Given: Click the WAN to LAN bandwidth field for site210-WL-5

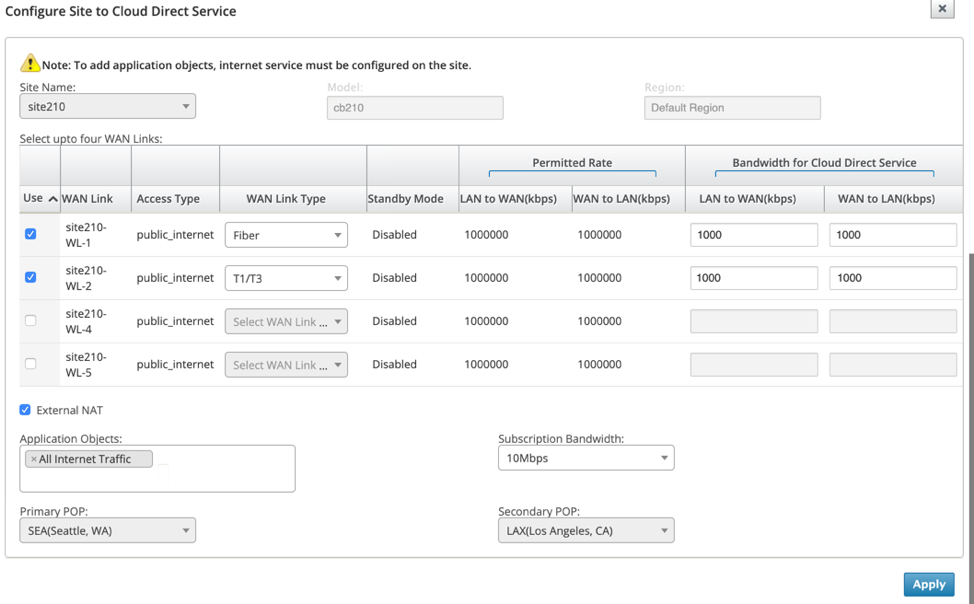Looking at the screenshot, I should point(893,365).
